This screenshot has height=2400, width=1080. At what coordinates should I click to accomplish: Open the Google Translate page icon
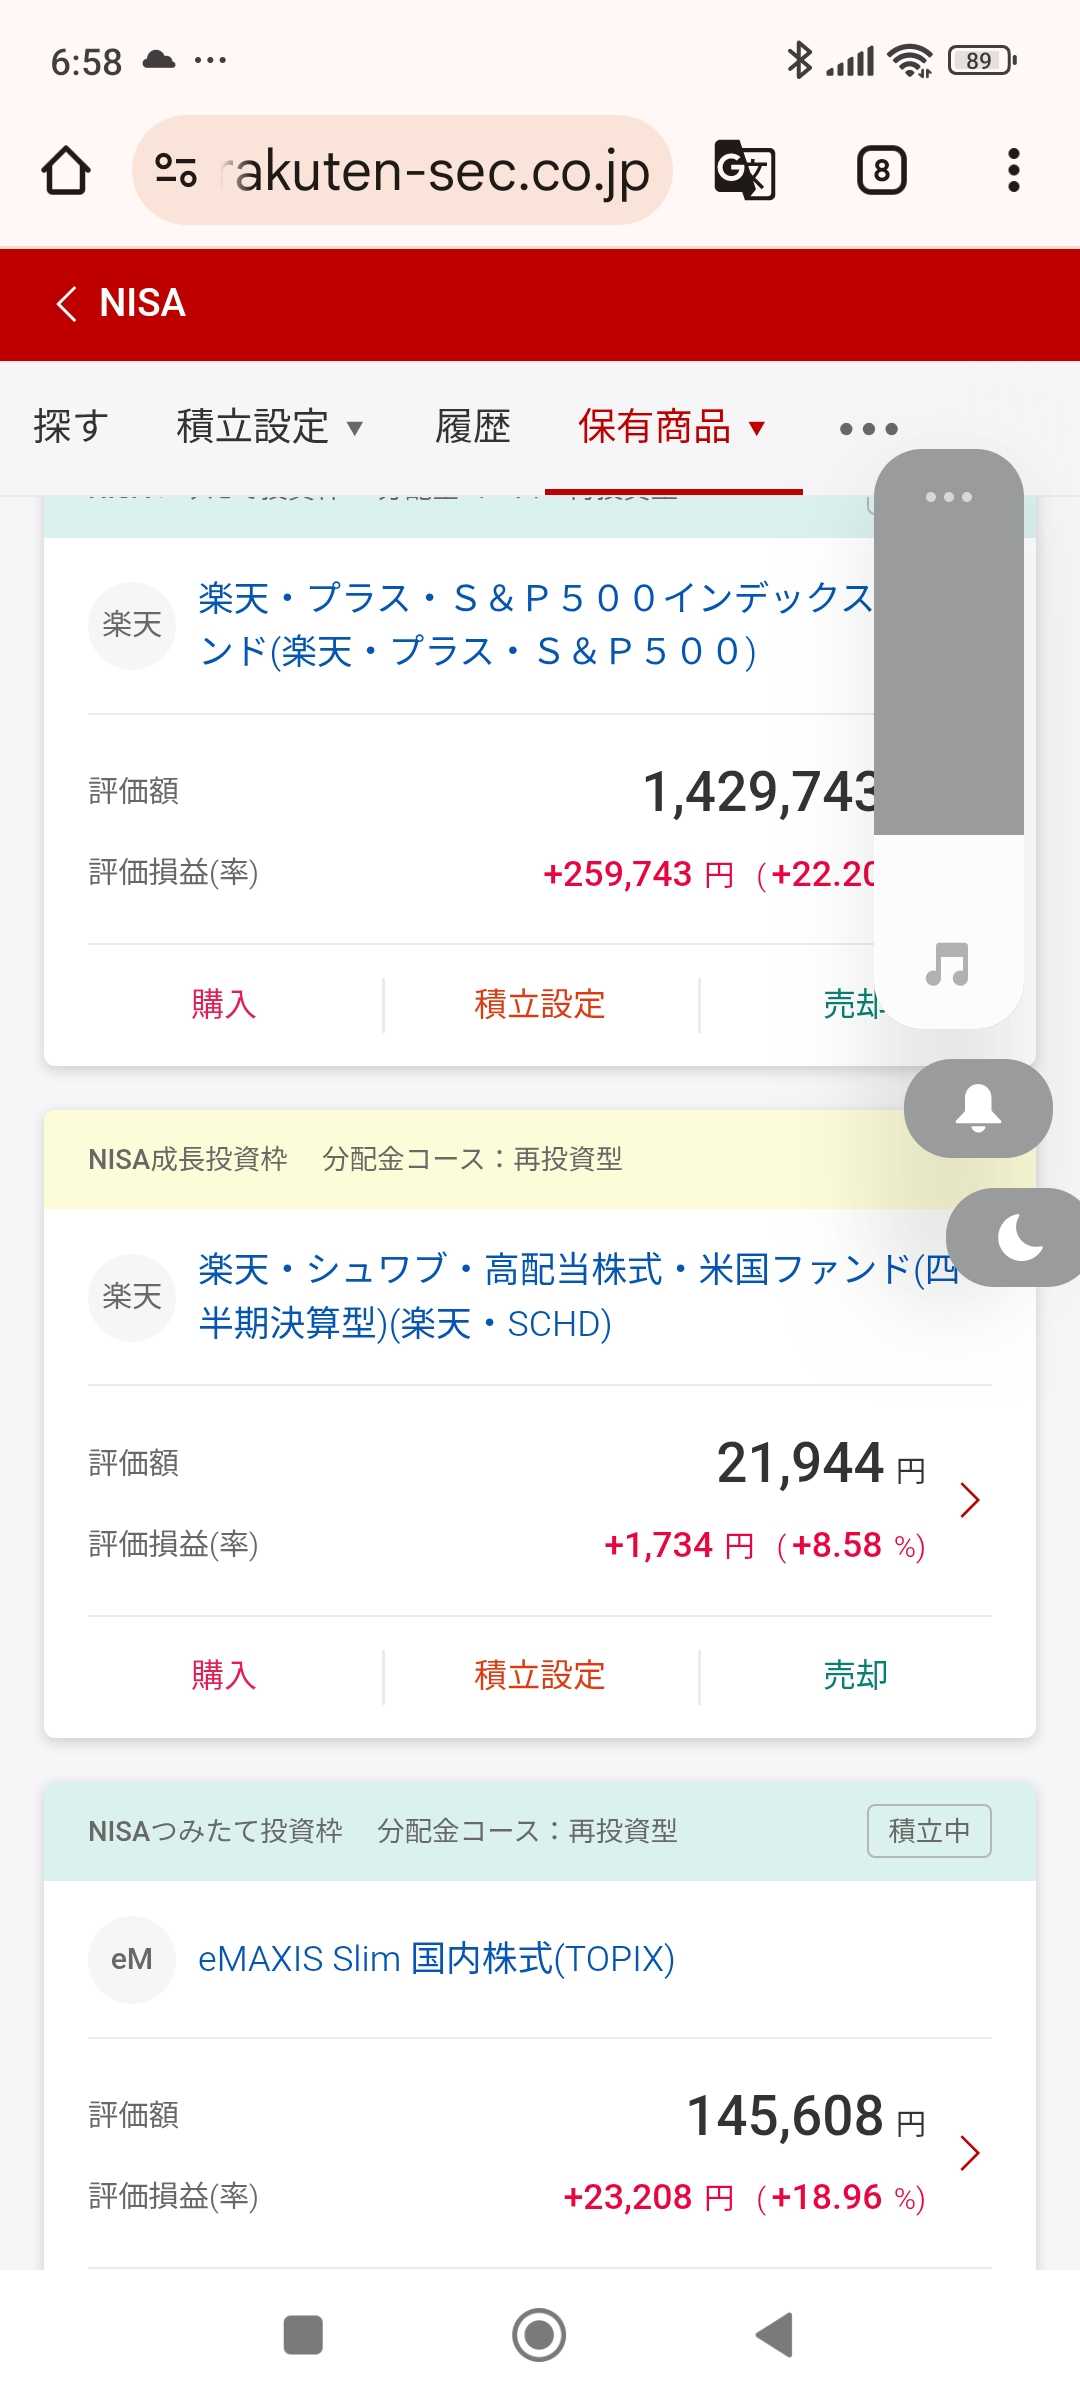[x=745, y=171]
